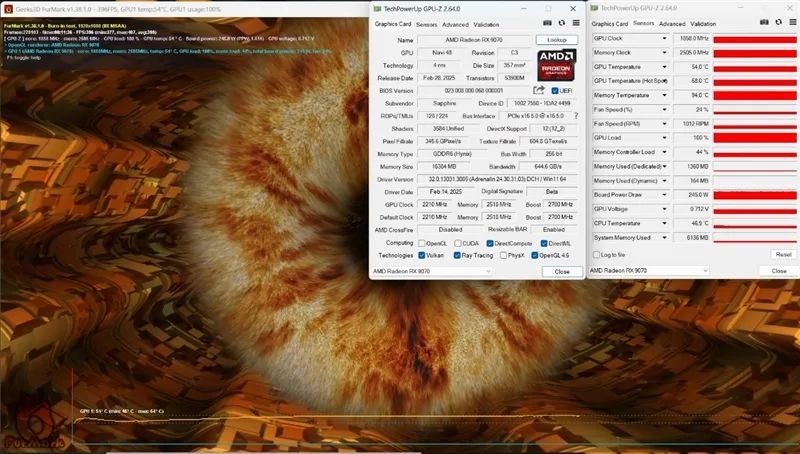Click the Subvendor value Sapphire
Image resolution: width=800 pixels, height=454 pixels.
click(444, 104)
